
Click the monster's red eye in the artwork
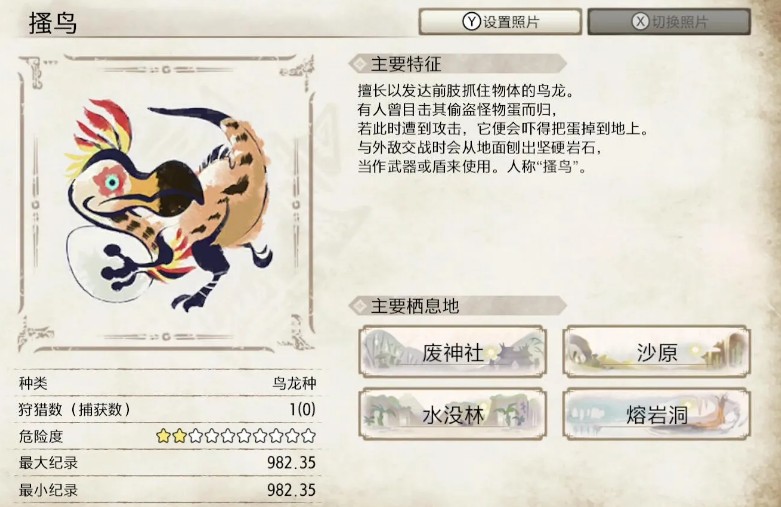click(x=112, y=181)
